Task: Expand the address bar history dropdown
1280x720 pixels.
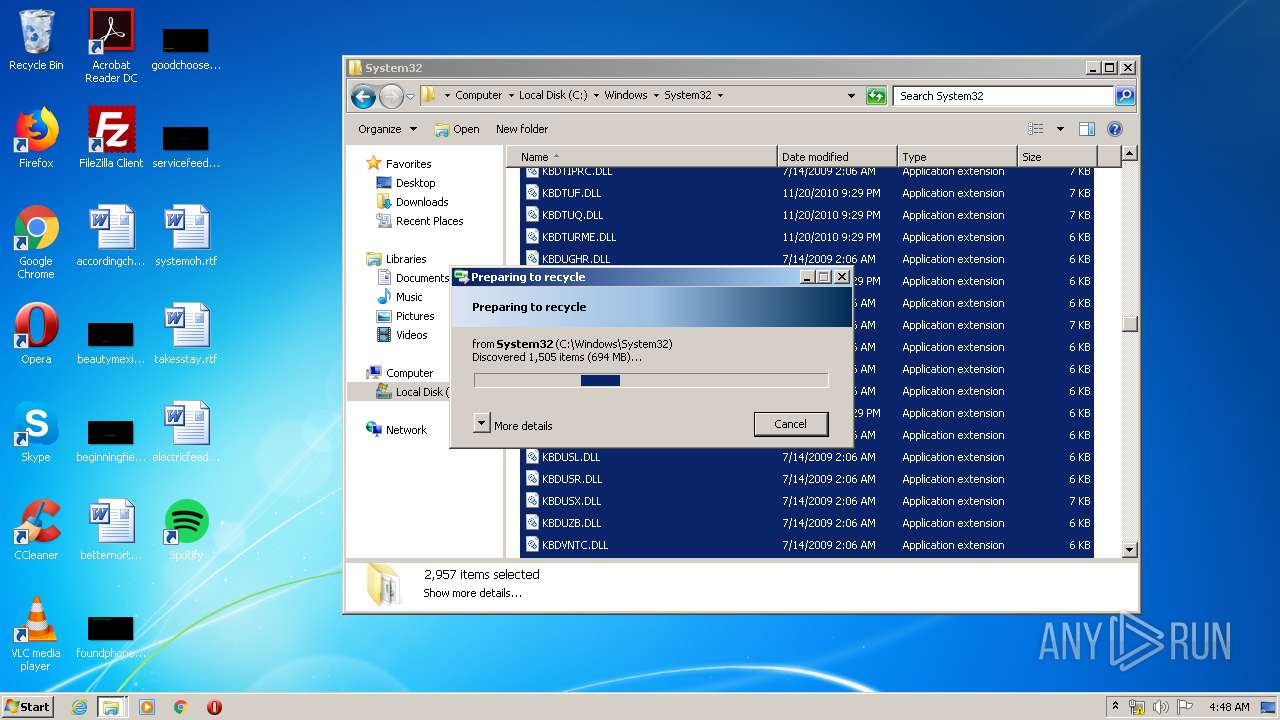Action: [x=851, y=96]
